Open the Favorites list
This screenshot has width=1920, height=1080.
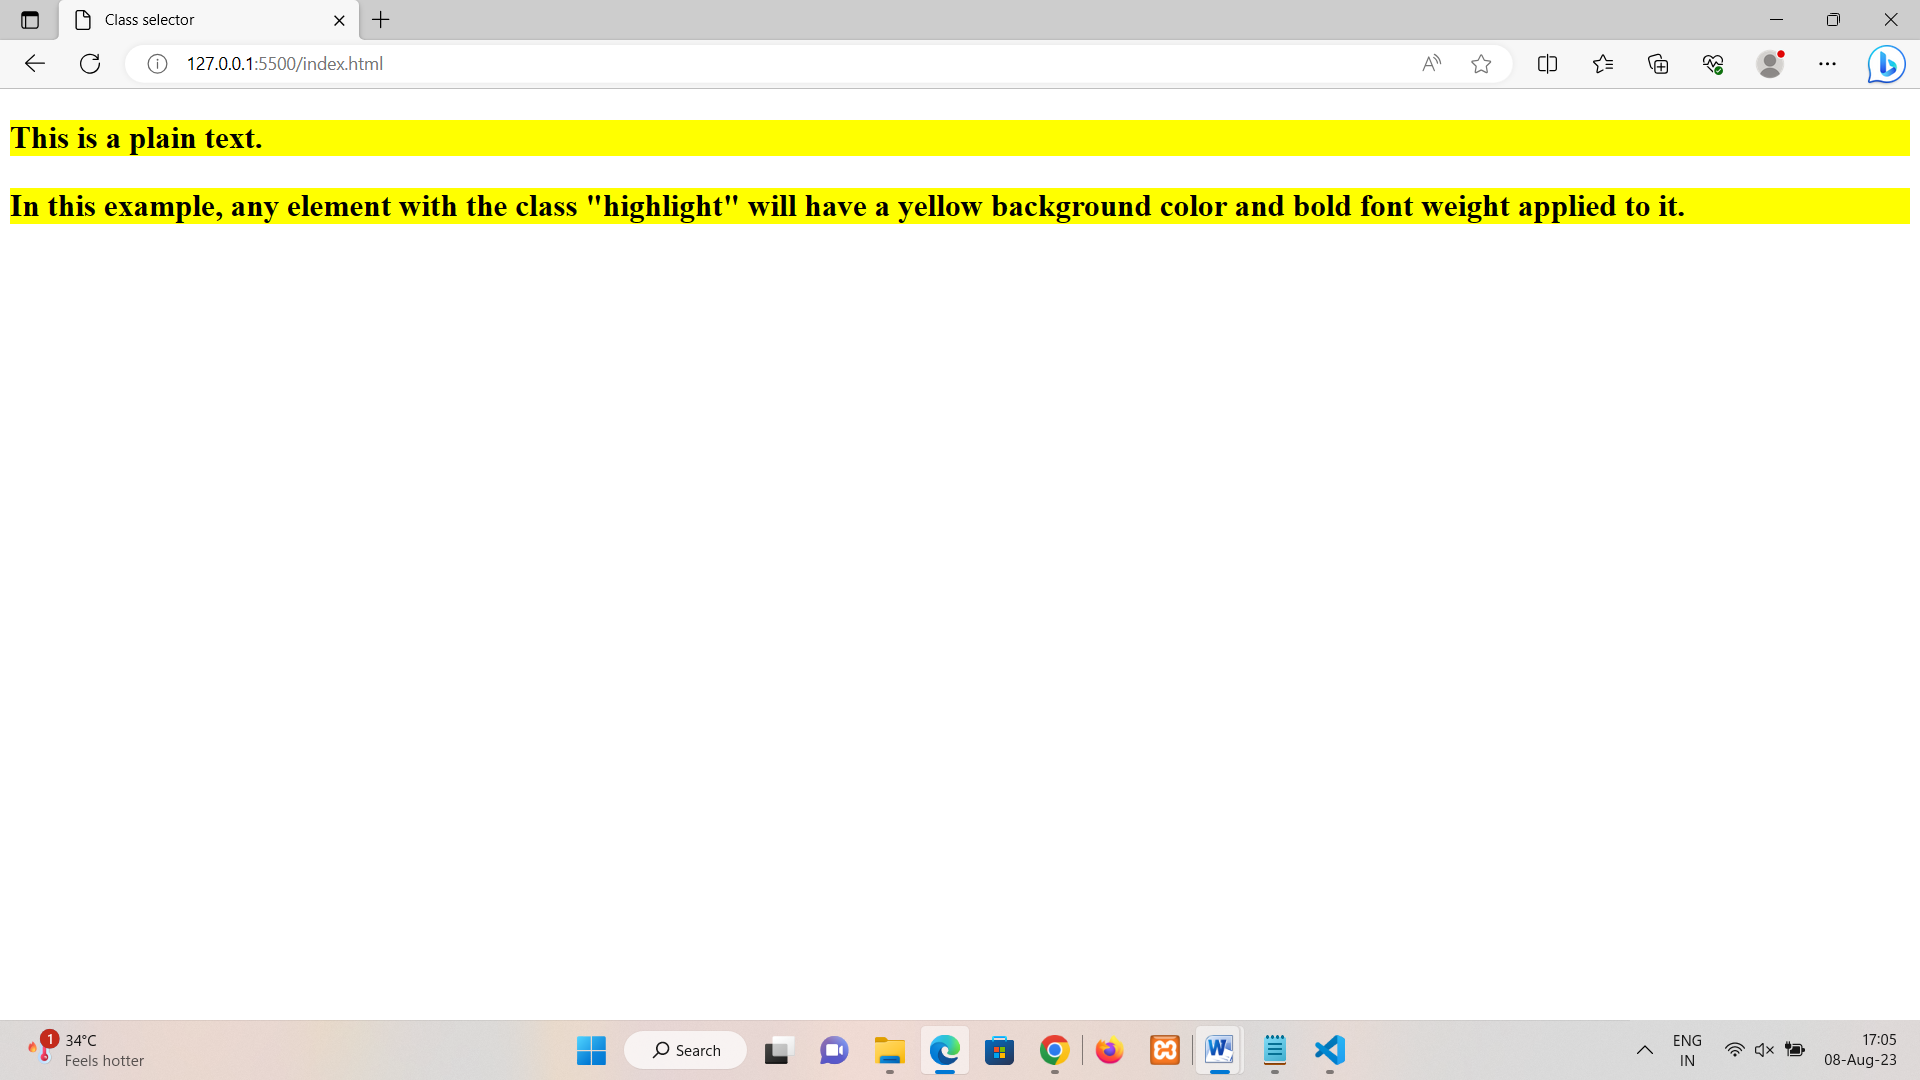tap(1603, 64)
